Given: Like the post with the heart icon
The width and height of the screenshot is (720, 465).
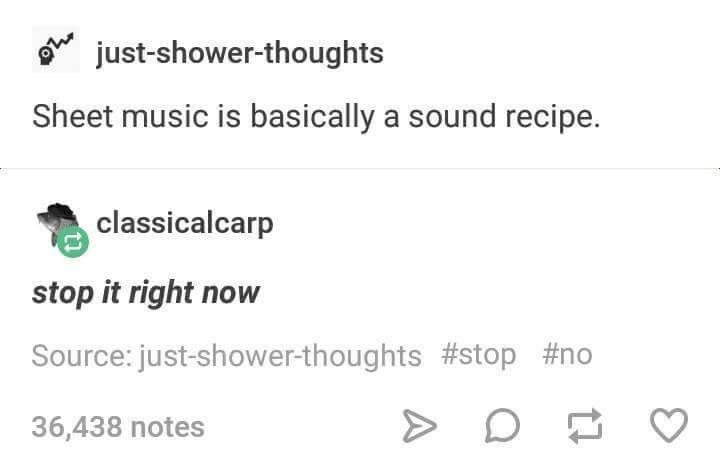Looking at the screenshot, I should (x=669, y=425).
